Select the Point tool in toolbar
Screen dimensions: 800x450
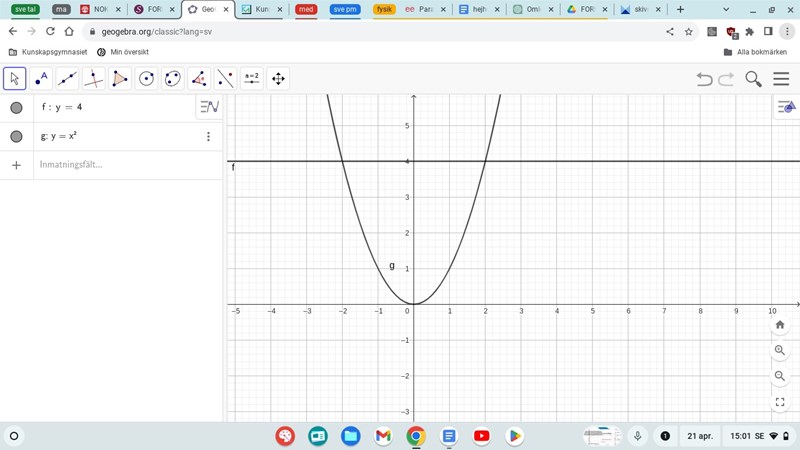pos(41,78)
